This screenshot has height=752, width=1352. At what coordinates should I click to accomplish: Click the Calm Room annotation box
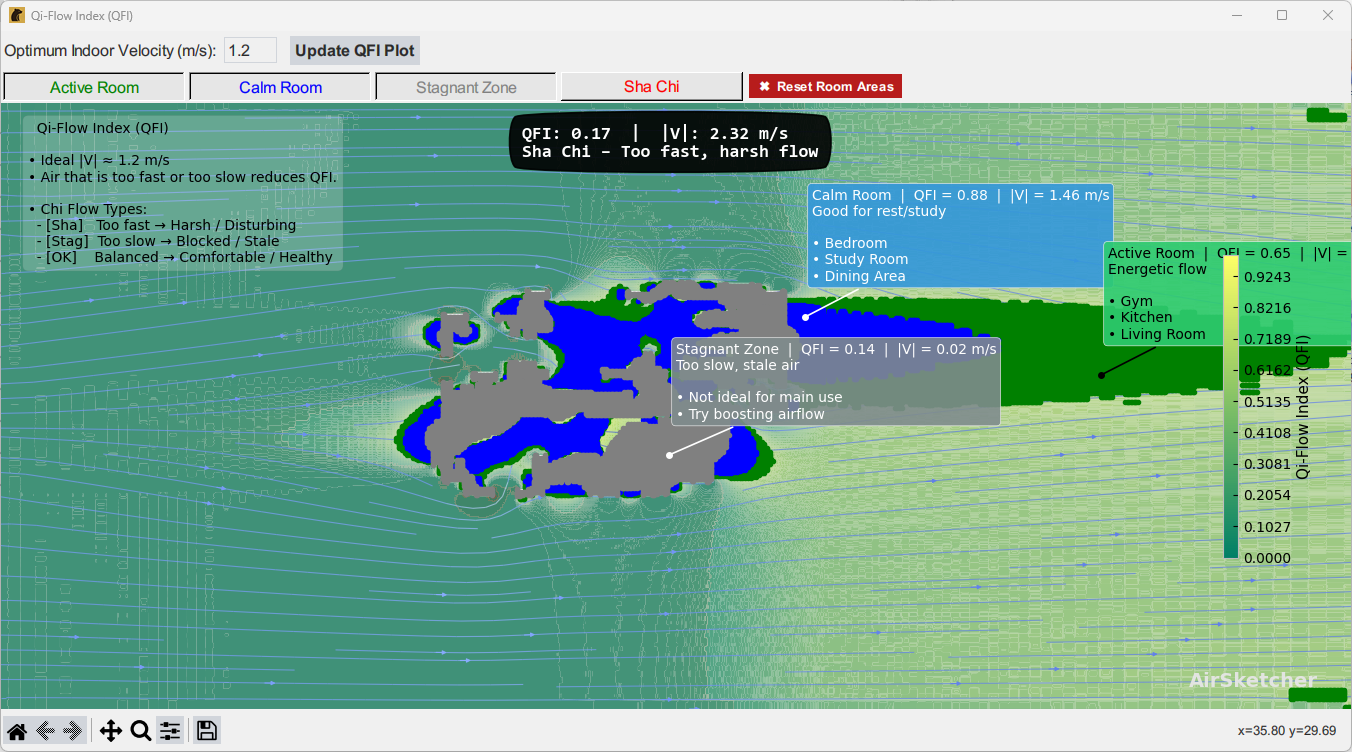click(x=959, y=235)
